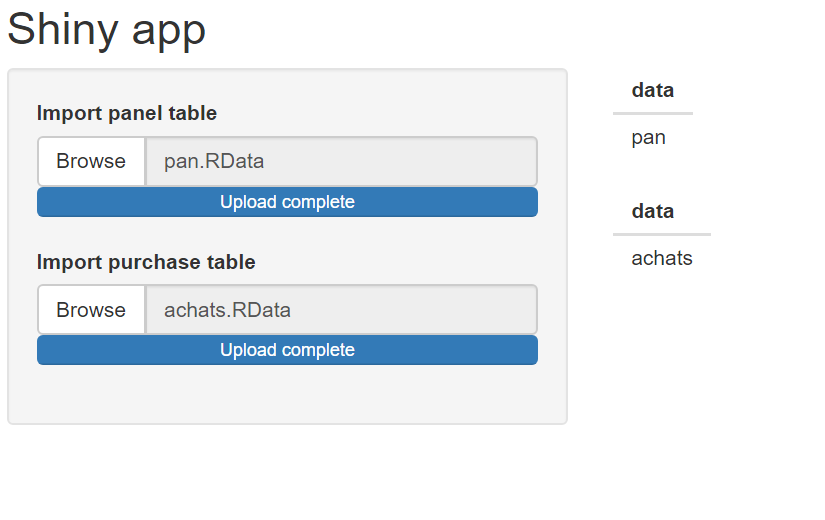
Task: Click white gap between pan and achats tables
Action: pos(660,175)
